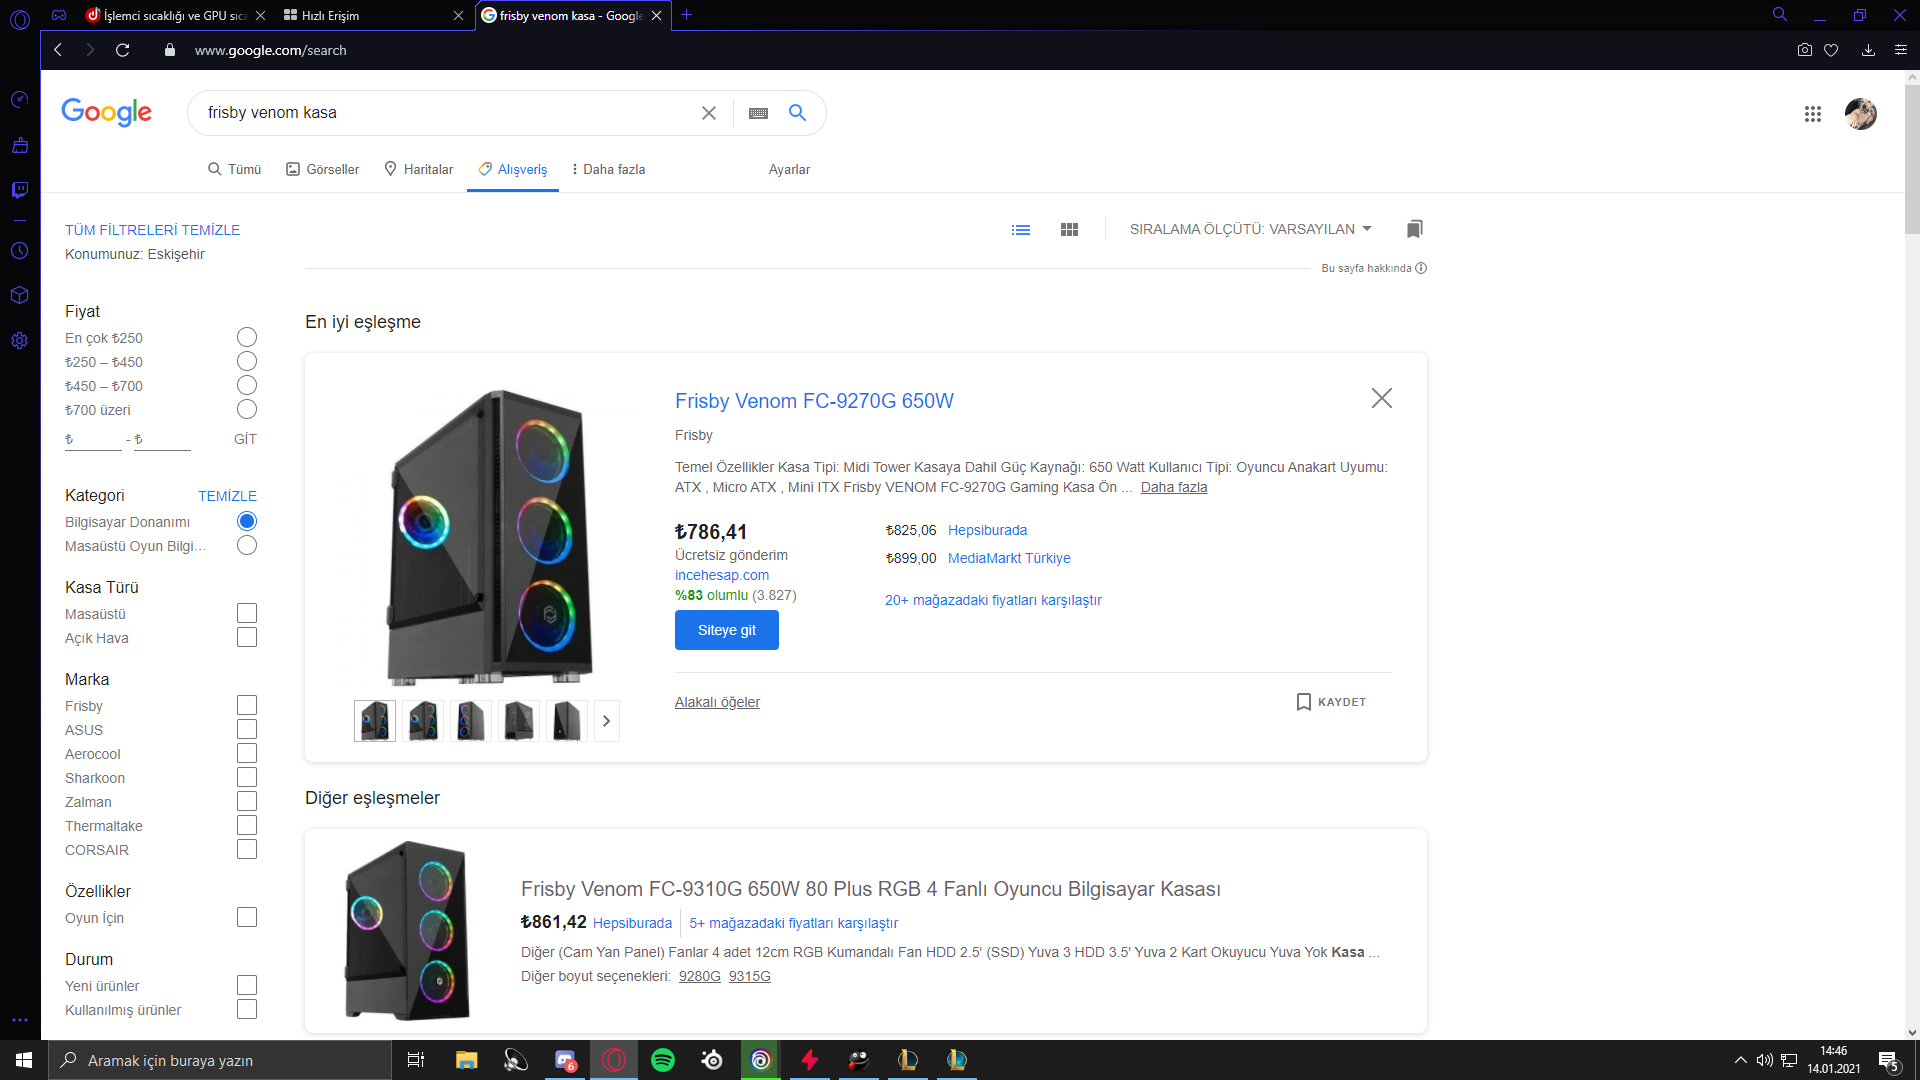This screenshot has width=1920, height=1080.
Task: Click the minimum price input field
Action: coord(96,440)
